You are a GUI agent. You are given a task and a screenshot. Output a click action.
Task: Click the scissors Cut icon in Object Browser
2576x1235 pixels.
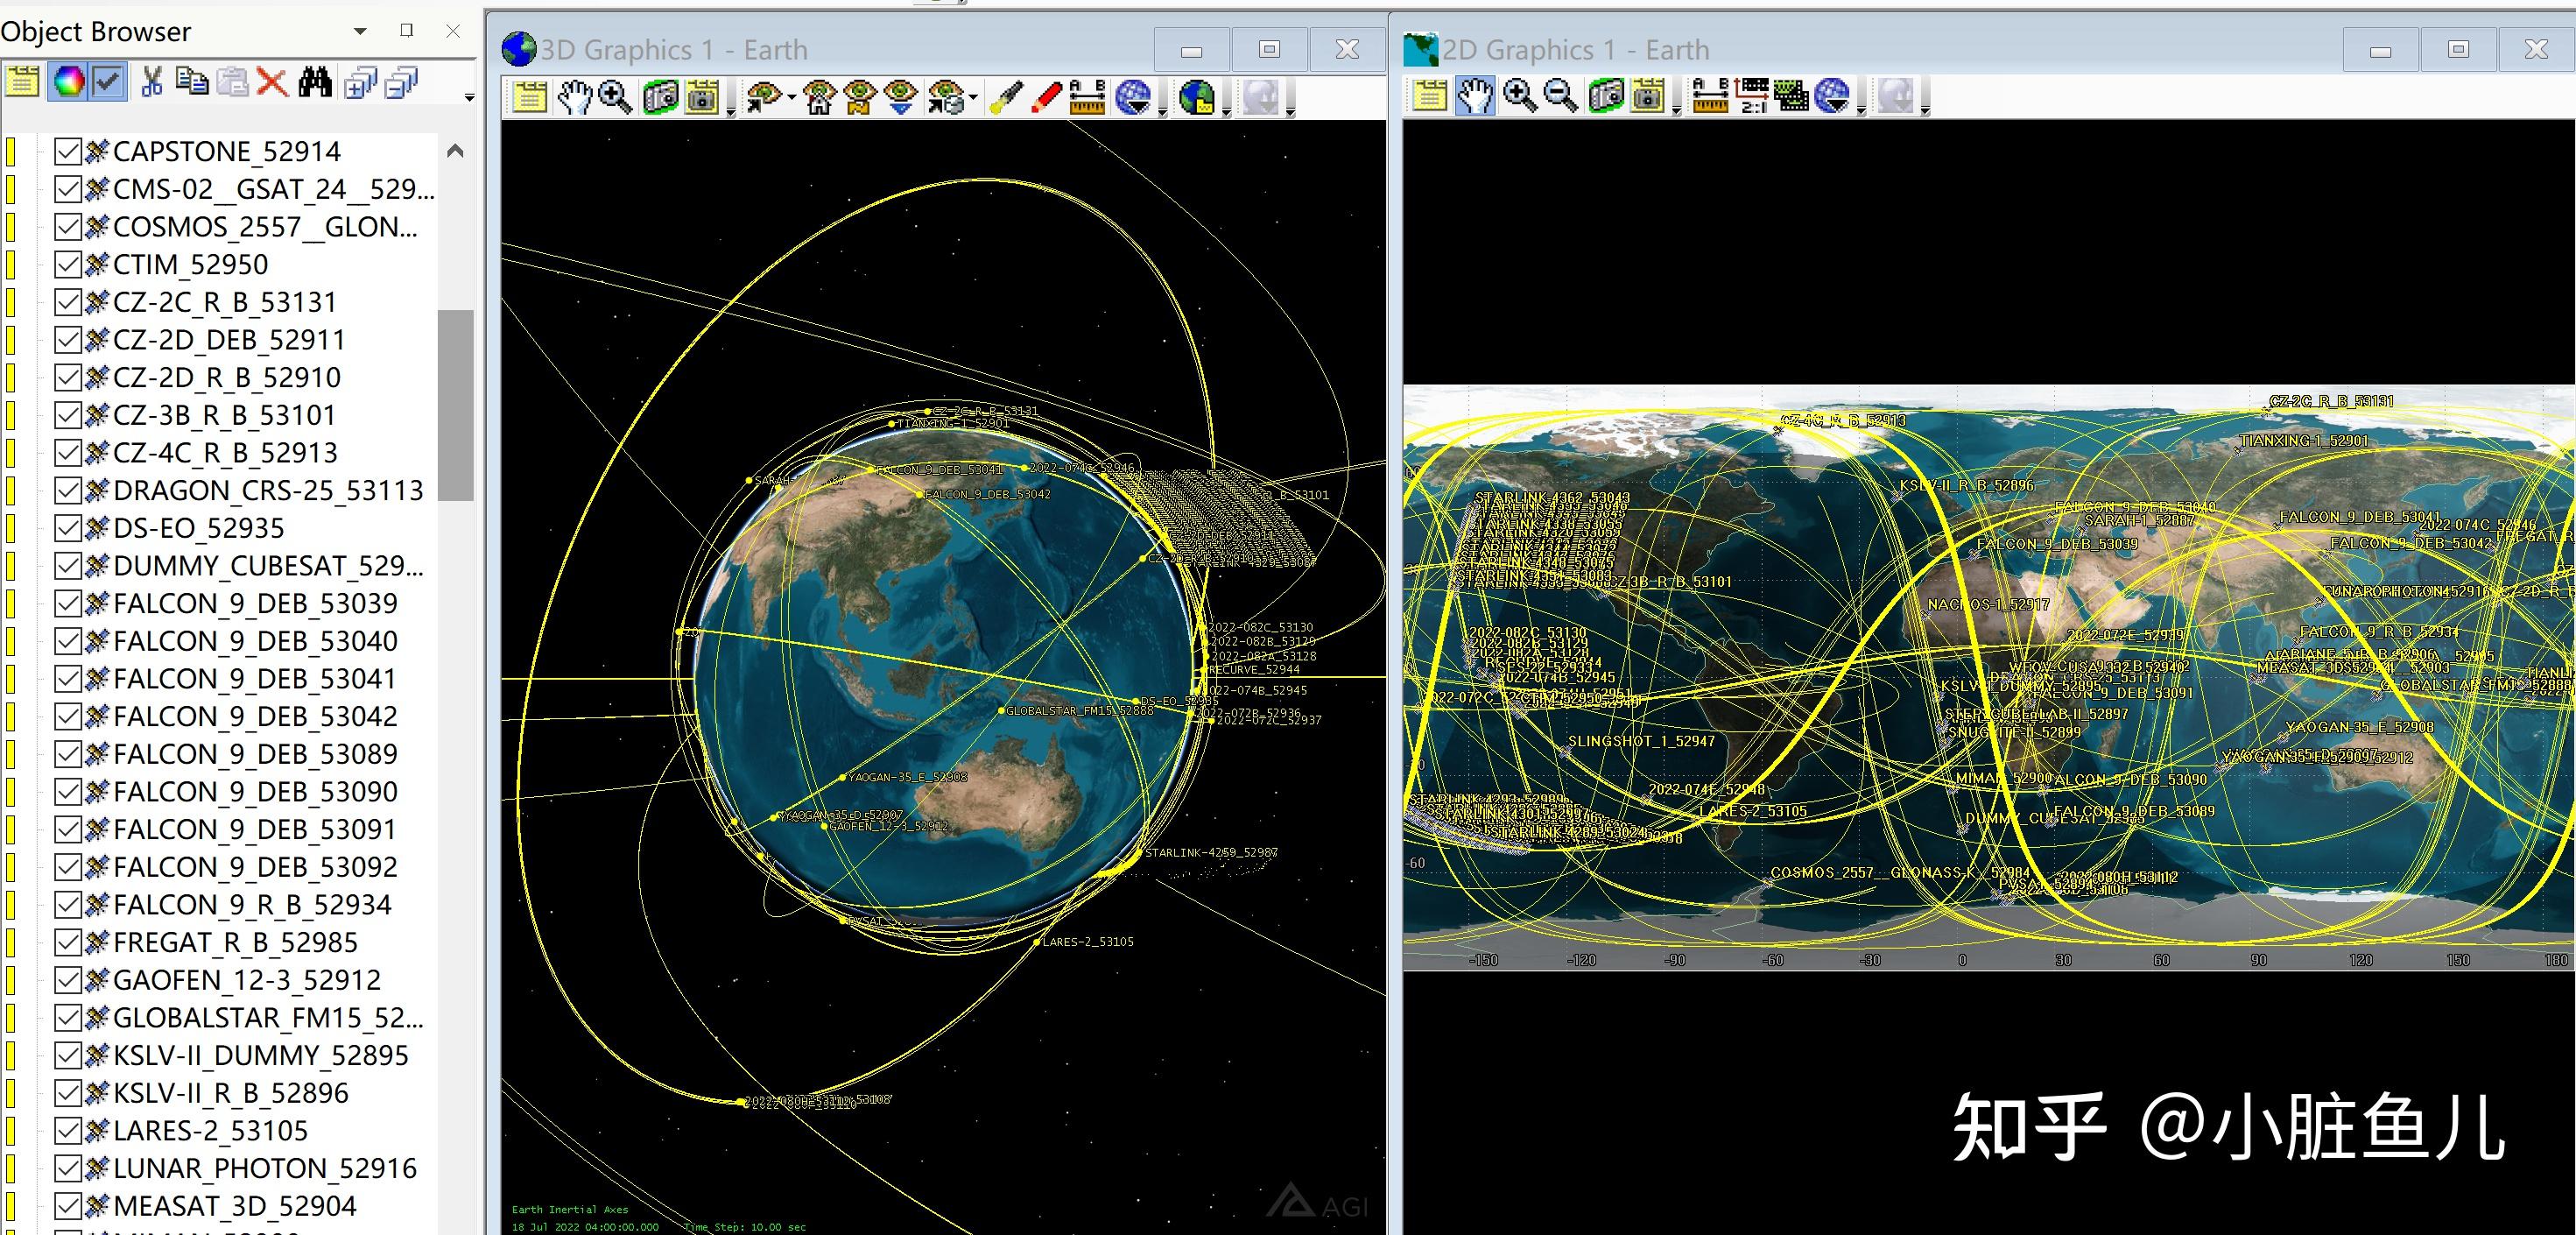pos(152,82)
